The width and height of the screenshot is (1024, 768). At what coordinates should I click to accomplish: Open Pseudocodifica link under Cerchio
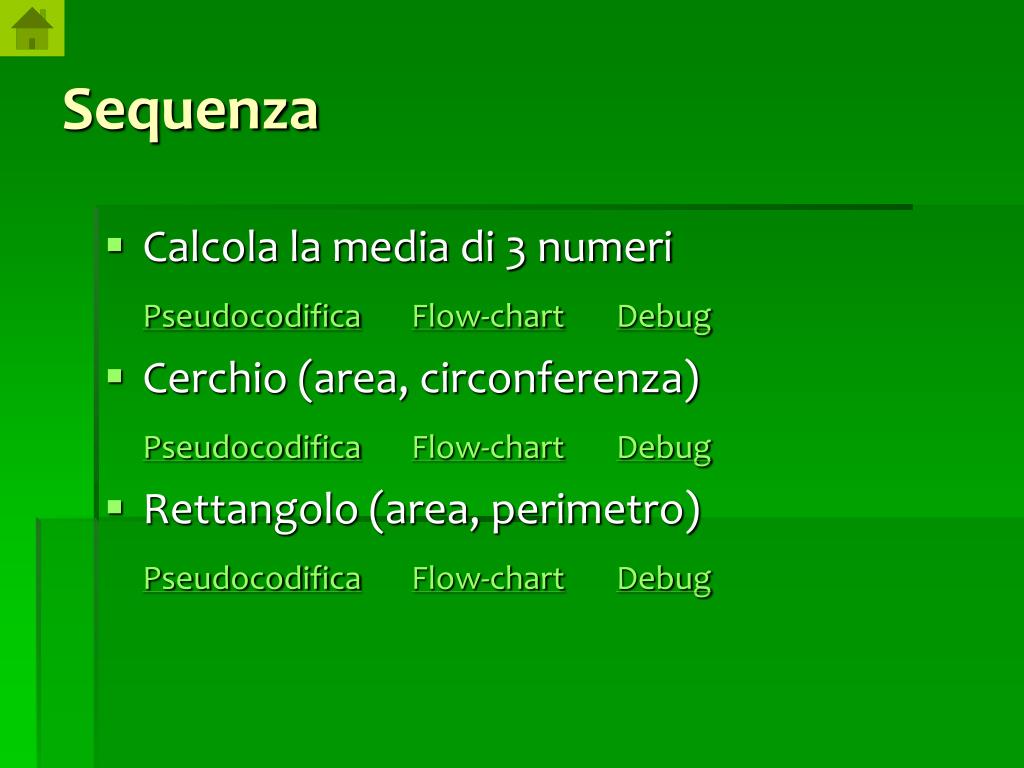pos(252,448)
